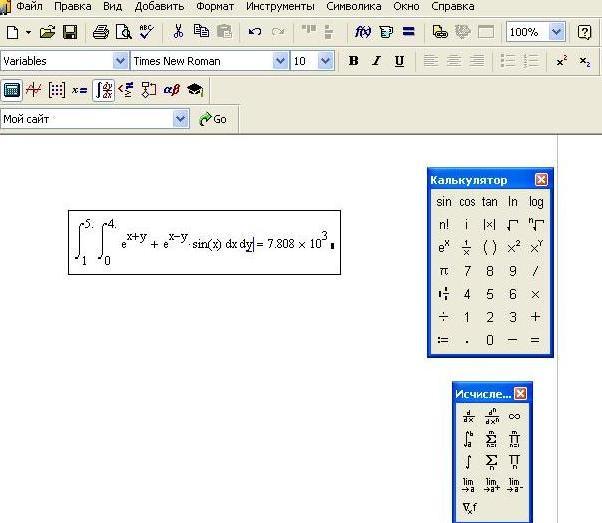Open the Формат menu
The height and width of the screenshot is (523, 602).
[x=215, y=7]
